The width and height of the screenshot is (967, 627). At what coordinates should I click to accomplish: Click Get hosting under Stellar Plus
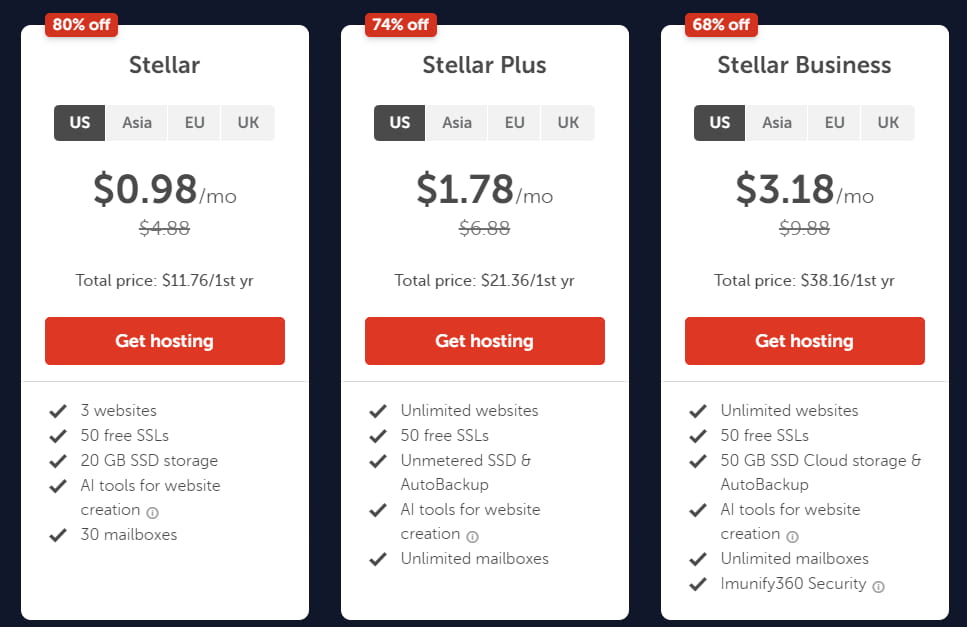coord(484,341)
